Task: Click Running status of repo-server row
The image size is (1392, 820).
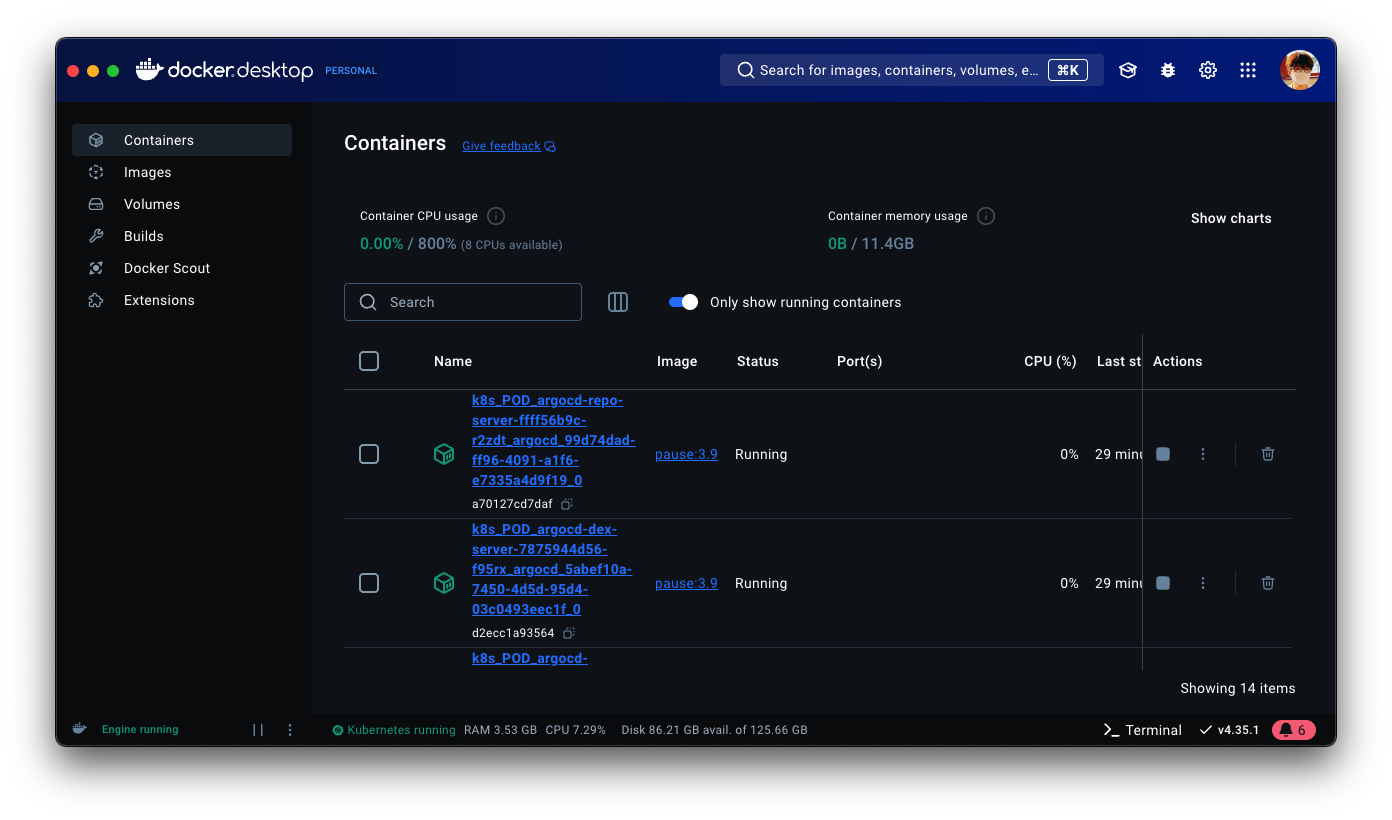Action: point(761,454)
